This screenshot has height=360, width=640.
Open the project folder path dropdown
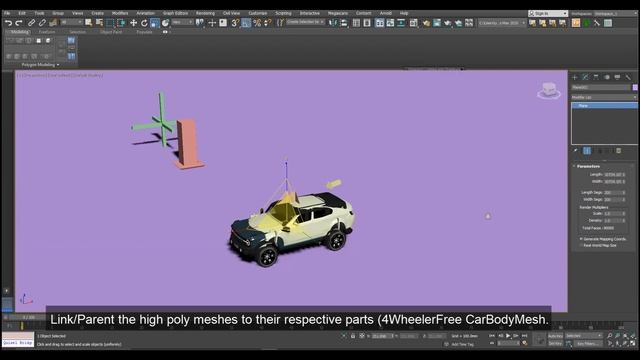(502, 23)
